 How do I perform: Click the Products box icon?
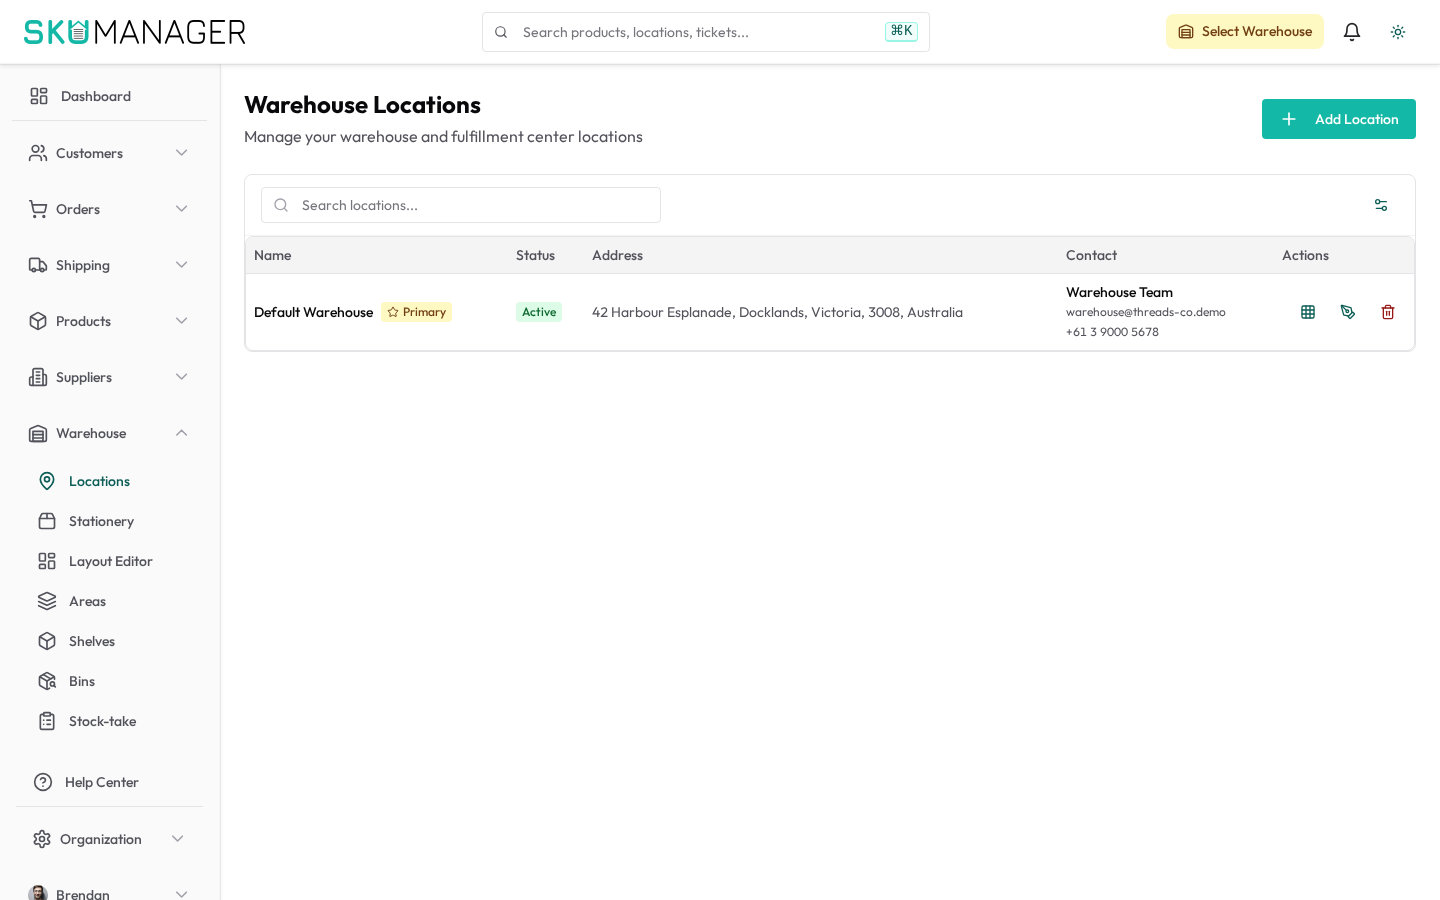coord(38,321)
